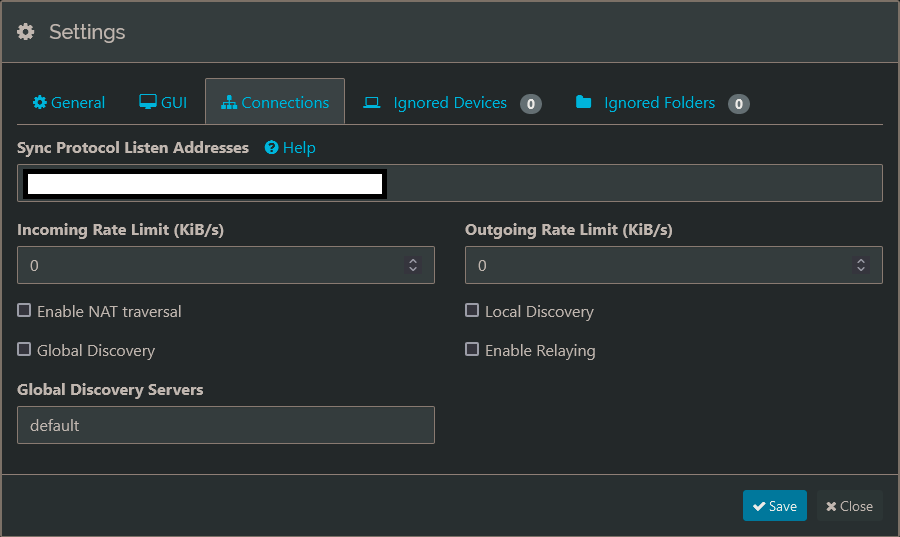Click the laptop icon for Ignored Devices
Screen dimensions: 900x537
(372, 103)
